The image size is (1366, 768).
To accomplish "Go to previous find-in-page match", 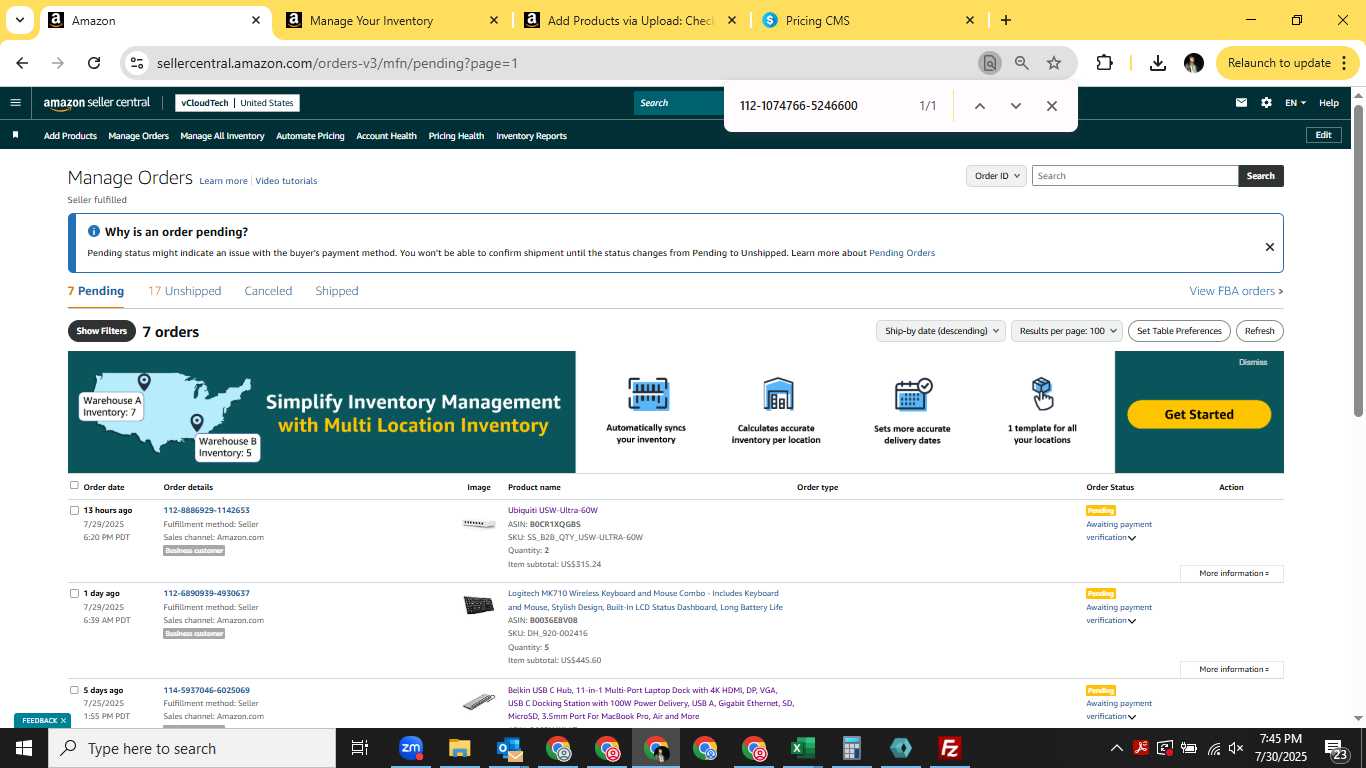I will pos(980,106).
